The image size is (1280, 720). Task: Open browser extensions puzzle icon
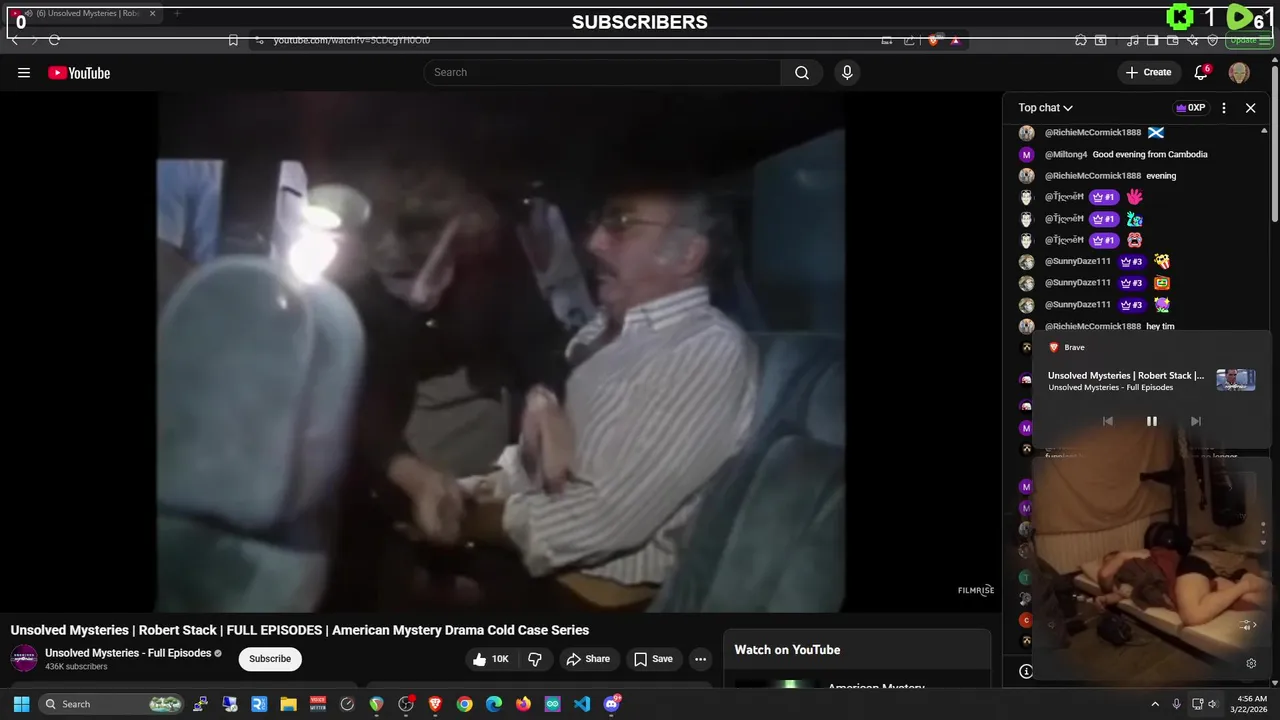pyautogui.click(x=1081, y=40)
